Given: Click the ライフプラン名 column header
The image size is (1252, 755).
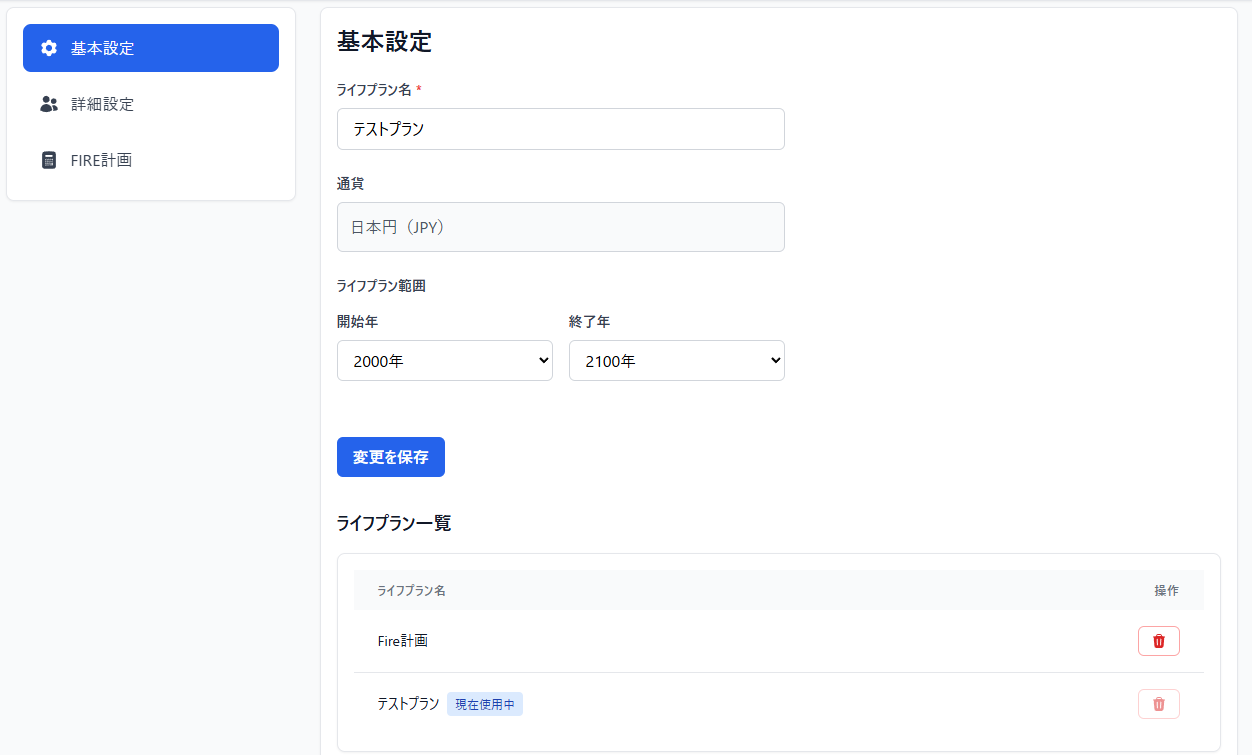Looking at the screenshot, I should (412, 590).
